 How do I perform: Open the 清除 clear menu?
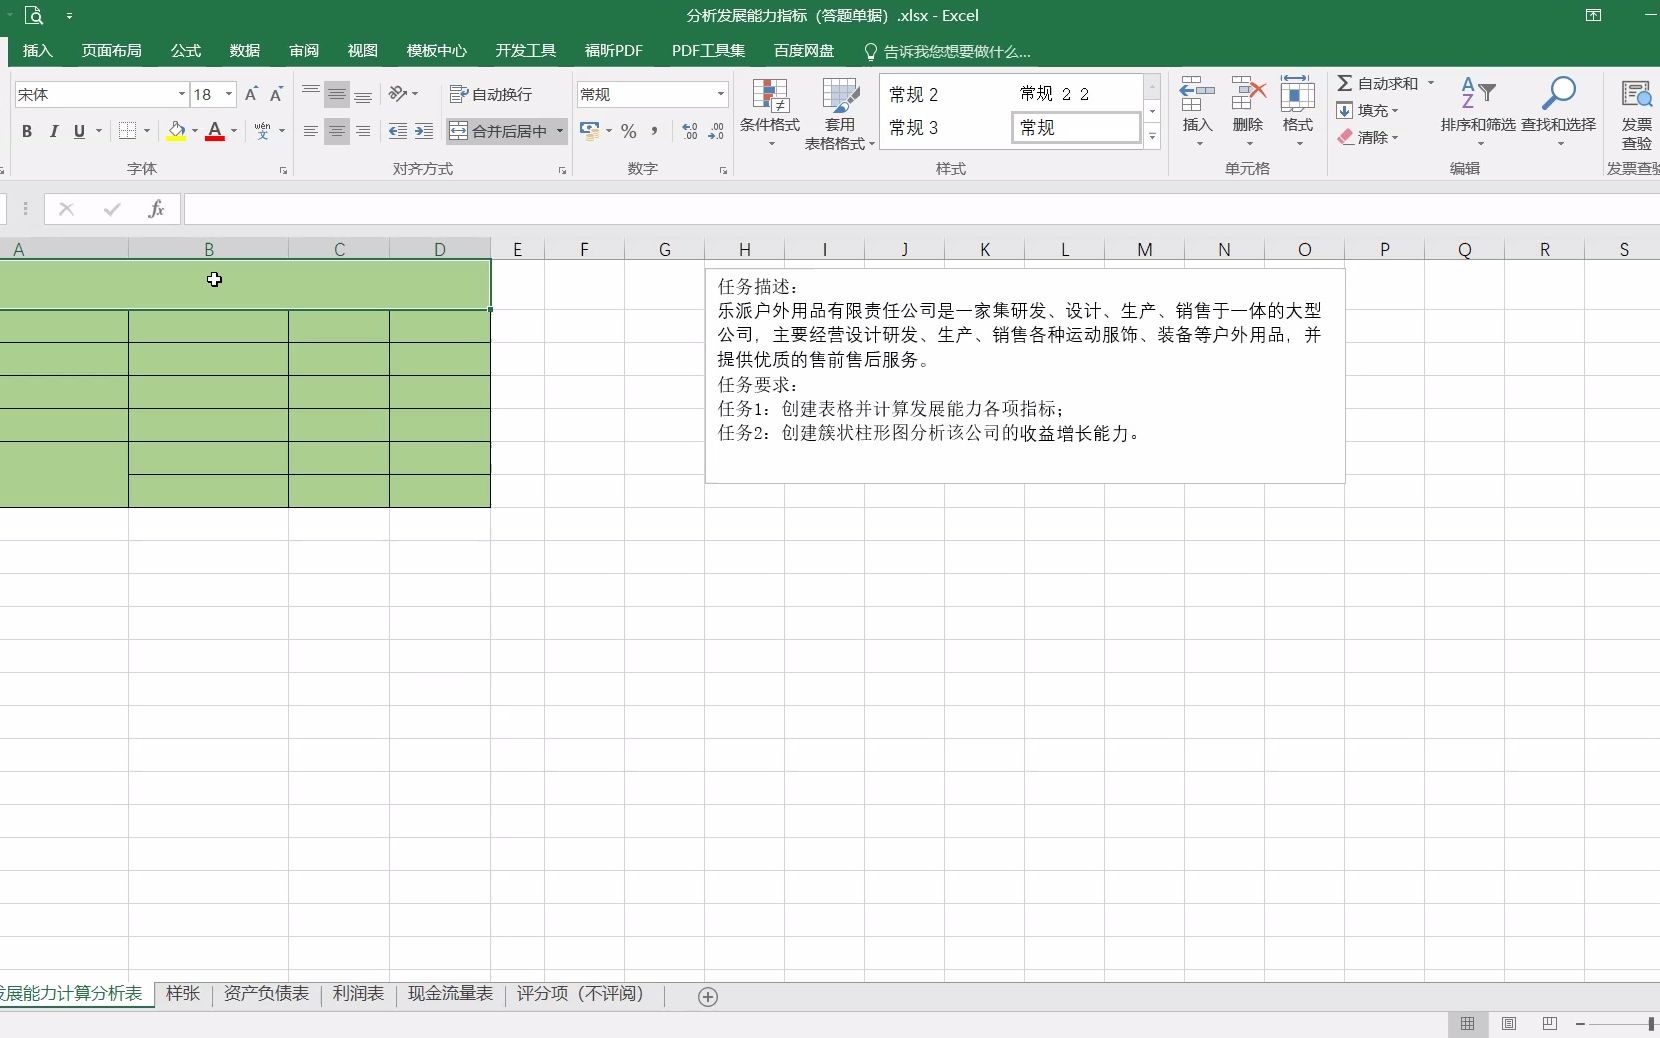click(x=1367, y=137)
